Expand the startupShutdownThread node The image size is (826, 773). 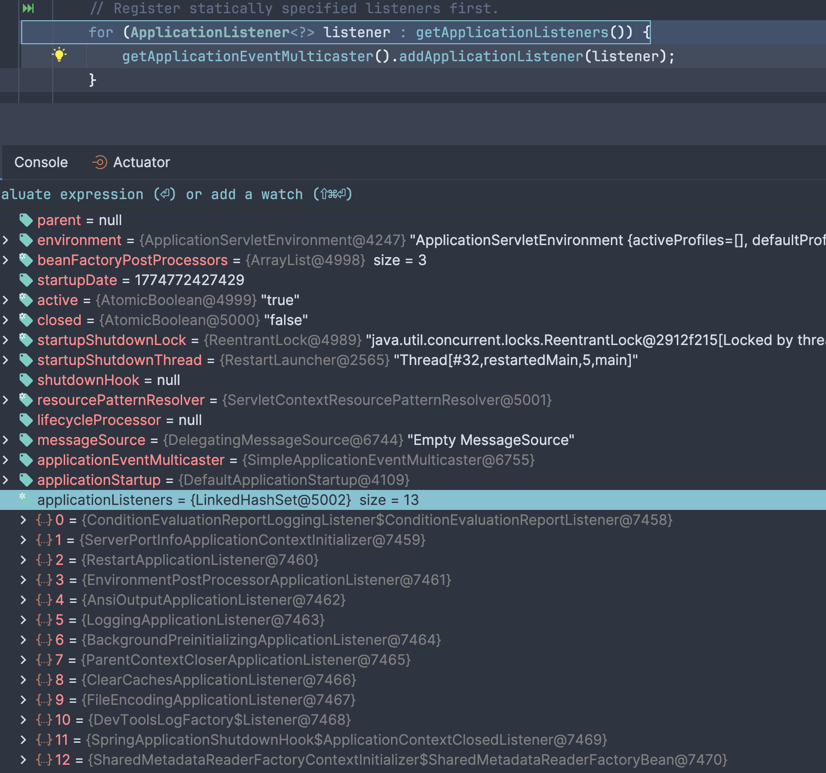8,360
